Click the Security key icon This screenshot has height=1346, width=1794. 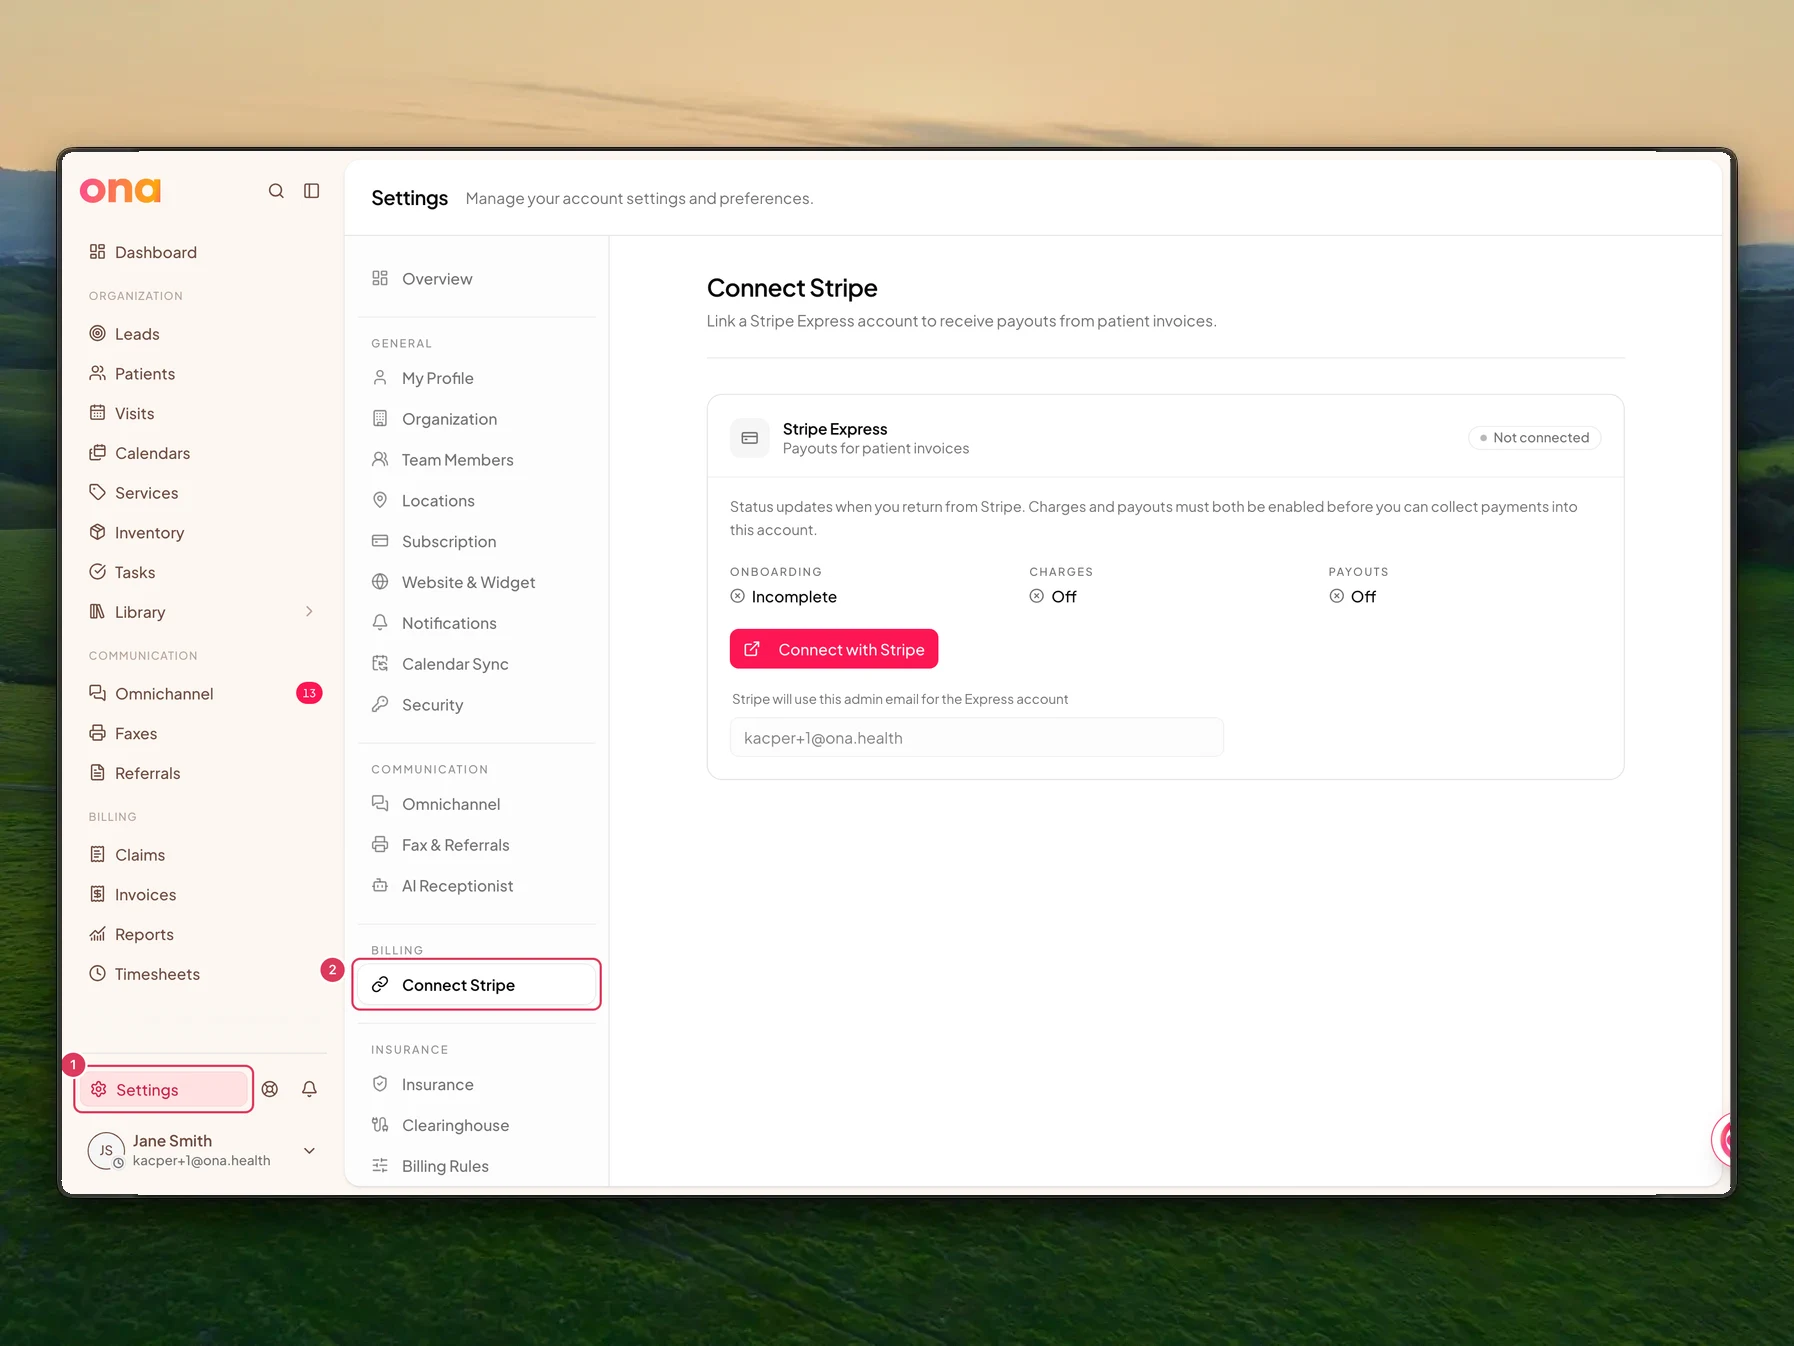click(380, 704)
